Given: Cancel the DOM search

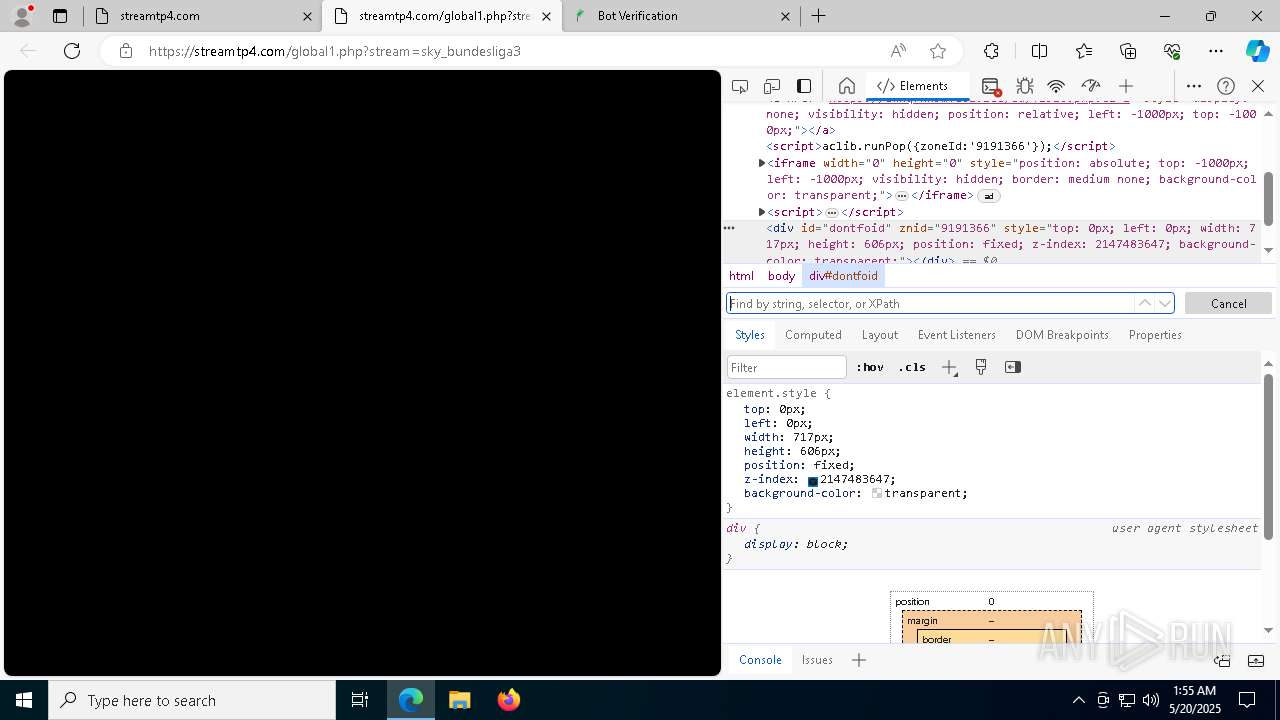Looking at the screenshot, I should point(1228,303).
